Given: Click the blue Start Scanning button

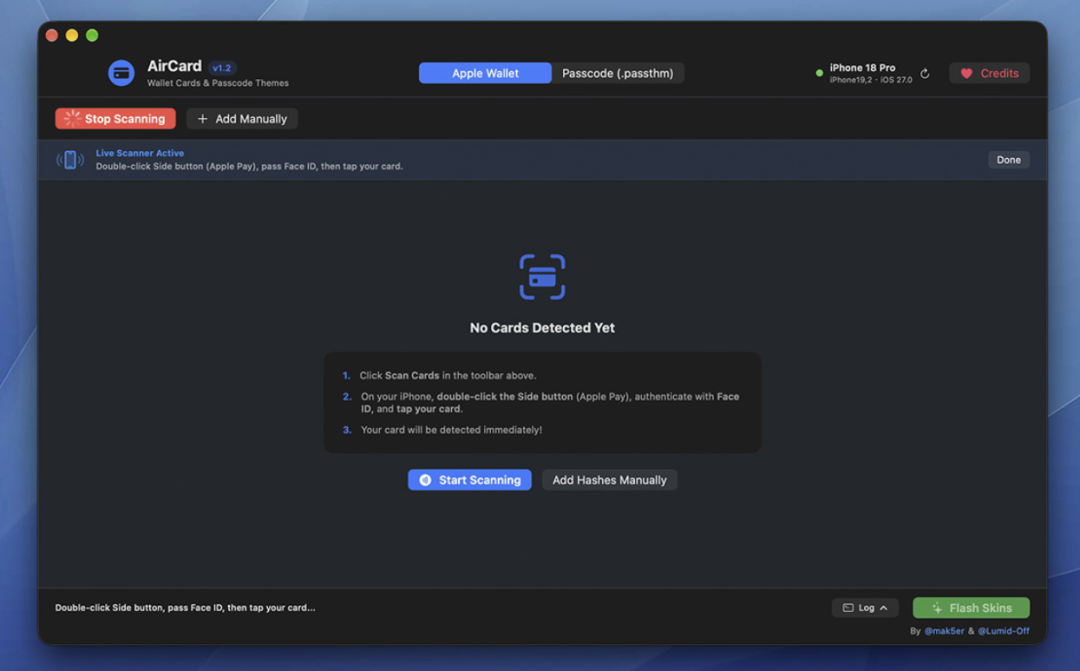Looking at the screenshot, I should pos(469,480).
